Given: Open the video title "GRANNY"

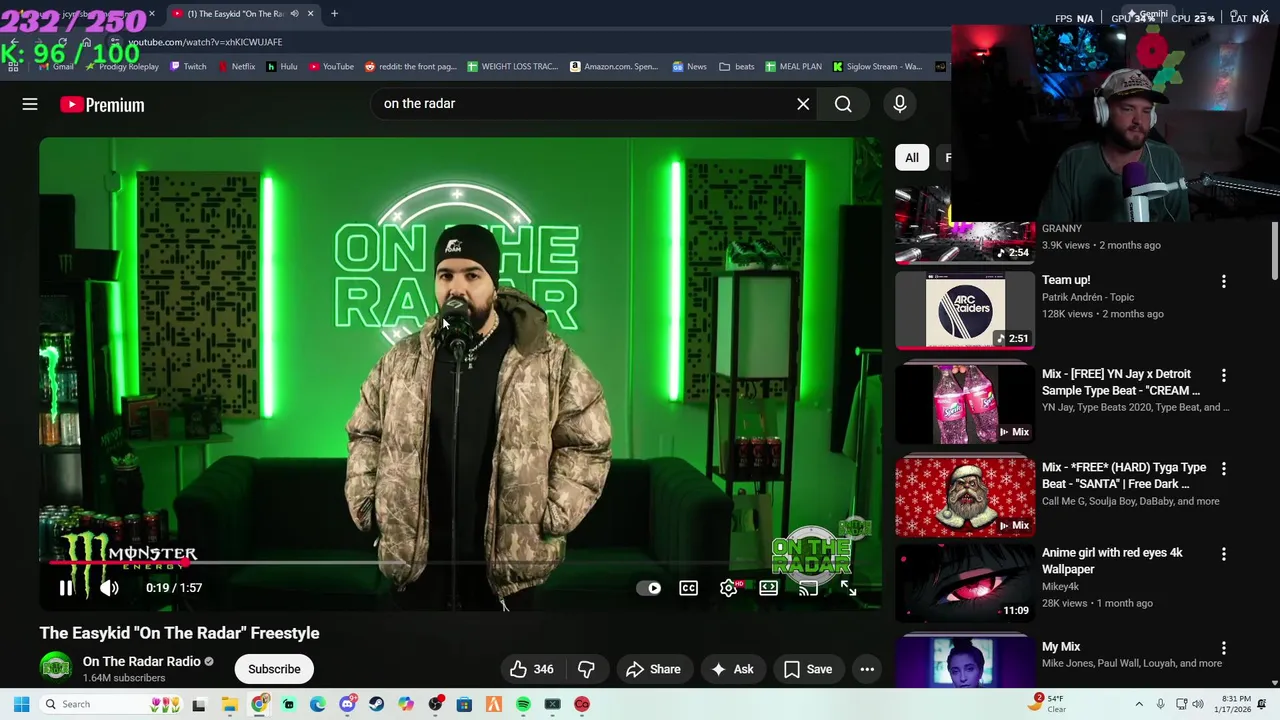Looking at the screenshot, I should [1062, 228].
